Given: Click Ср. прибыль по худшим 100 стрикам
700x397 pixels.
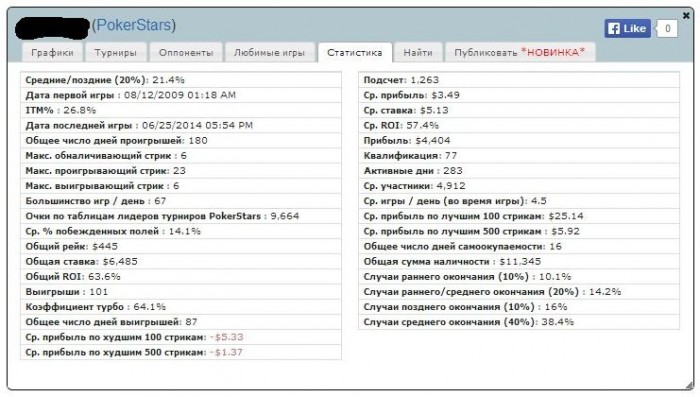Looking at the screenshot, I should (x=181, y=337).
